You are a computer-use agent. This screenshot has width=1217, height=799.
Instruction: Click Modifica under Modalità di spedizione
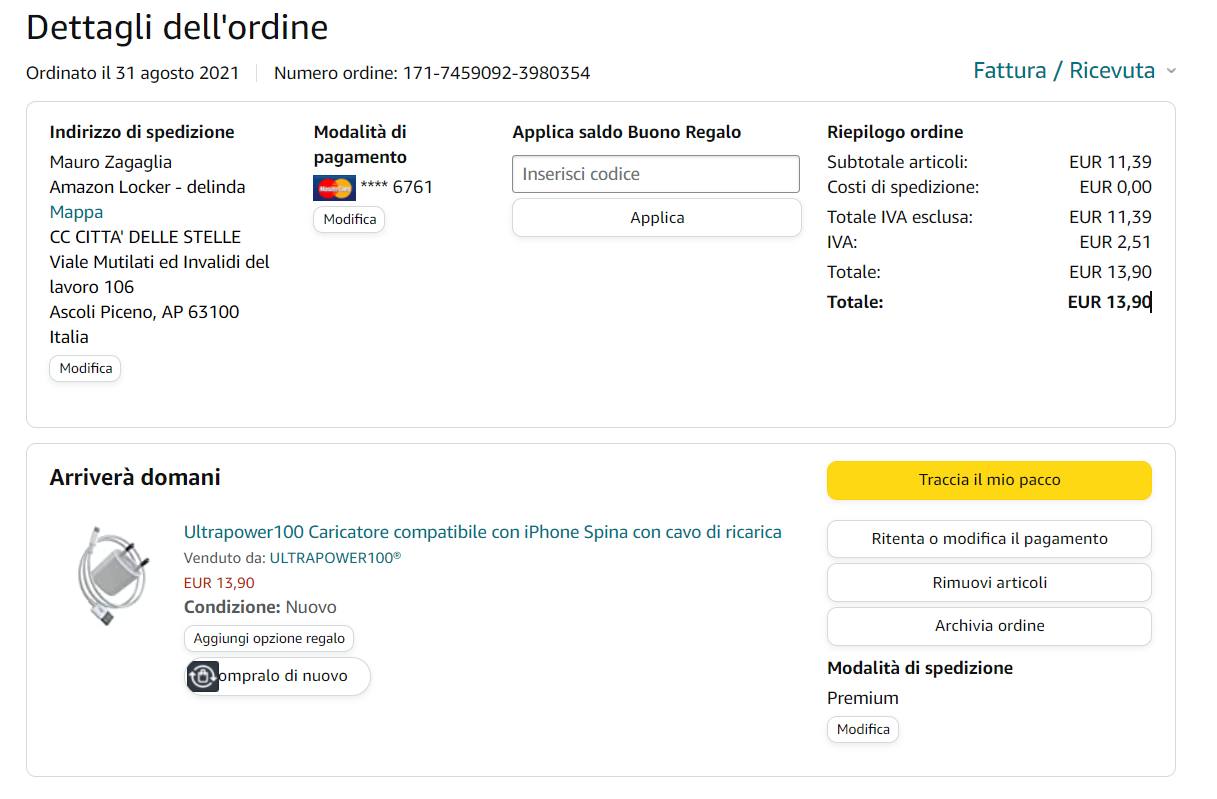pyautogui.click(x=863, y=729)
